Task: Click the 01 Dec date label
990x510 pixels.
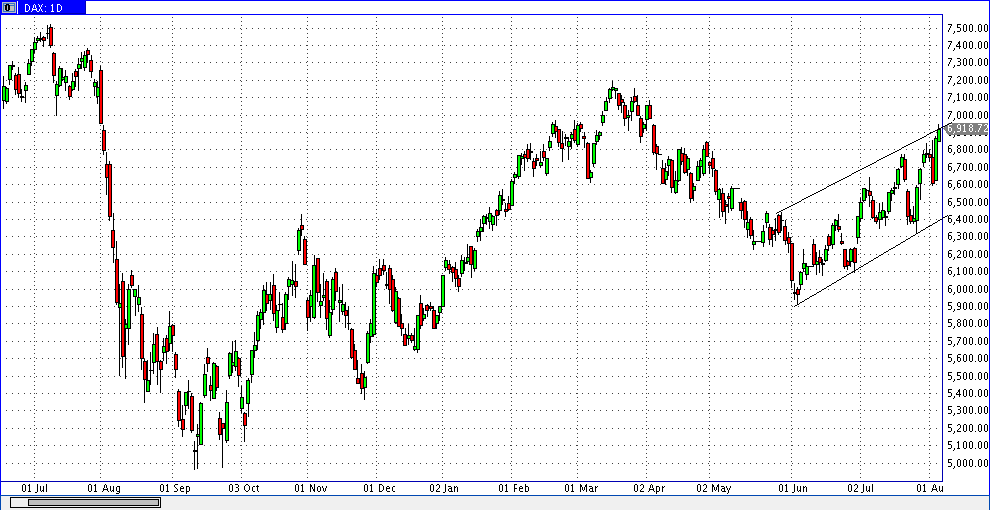Action: [380, 488]
